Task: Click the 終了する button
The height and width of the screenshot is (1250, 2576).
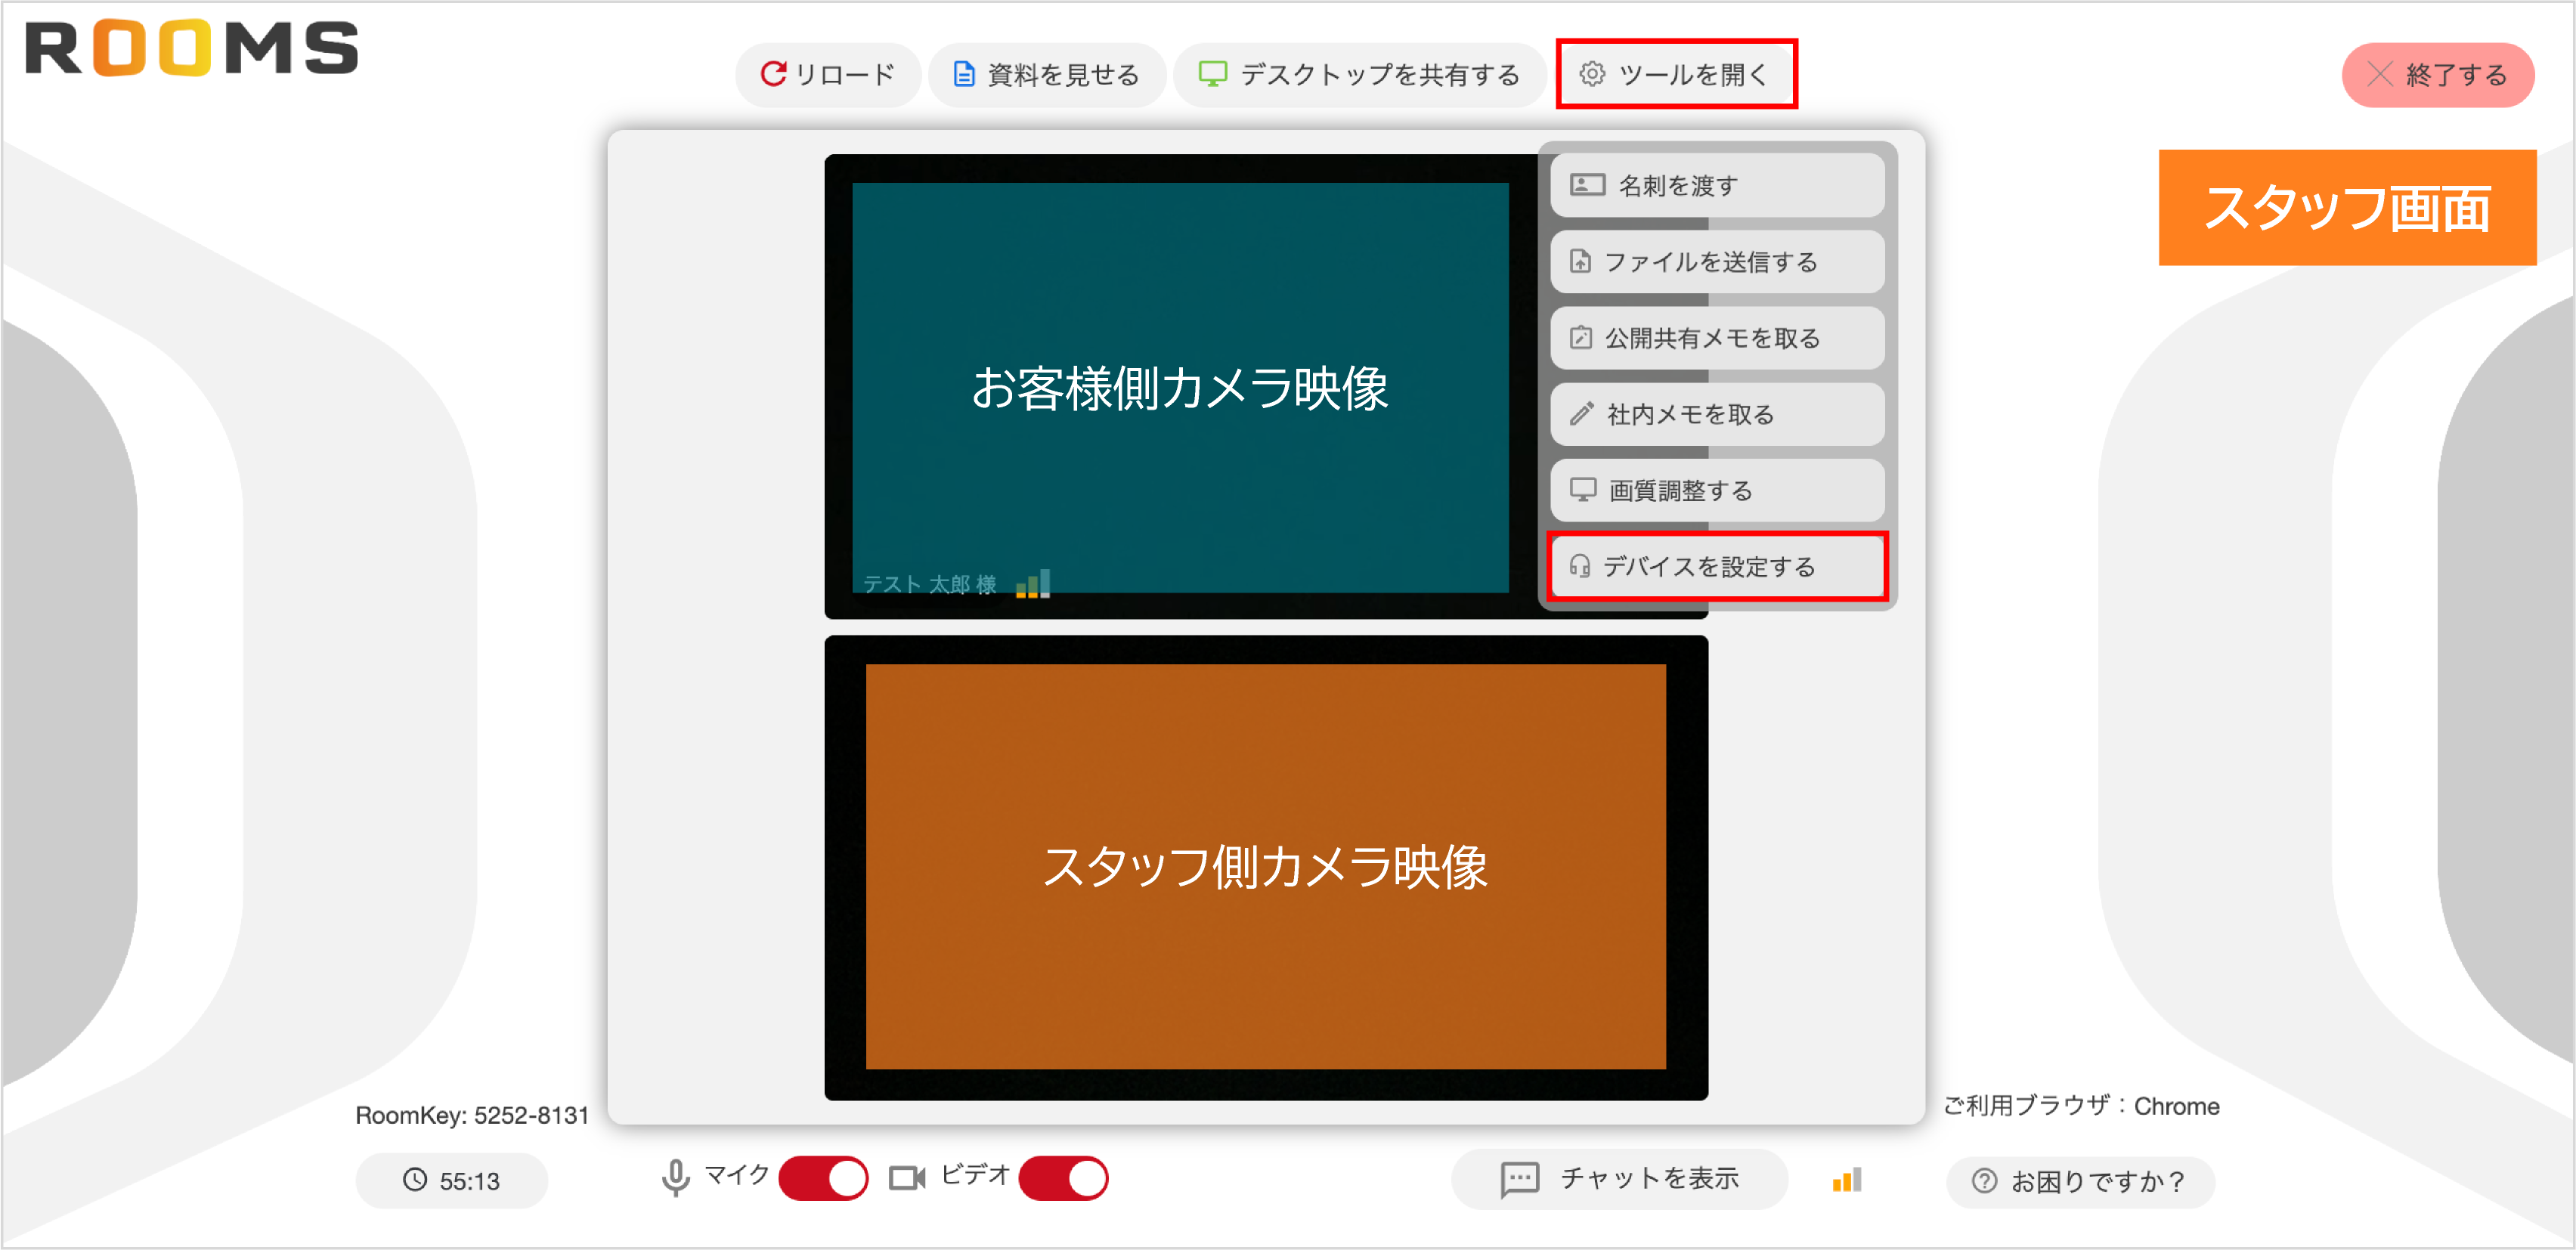Action: [x=2437, y=74]
